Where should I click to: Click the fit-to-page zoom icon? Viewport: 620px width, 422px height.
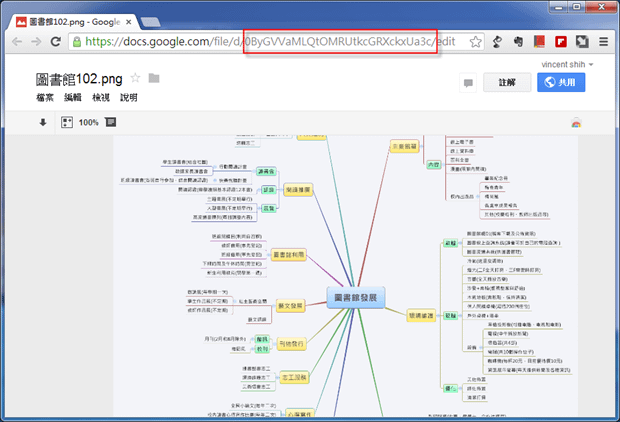pyautogui.click(x=67, y=122)
